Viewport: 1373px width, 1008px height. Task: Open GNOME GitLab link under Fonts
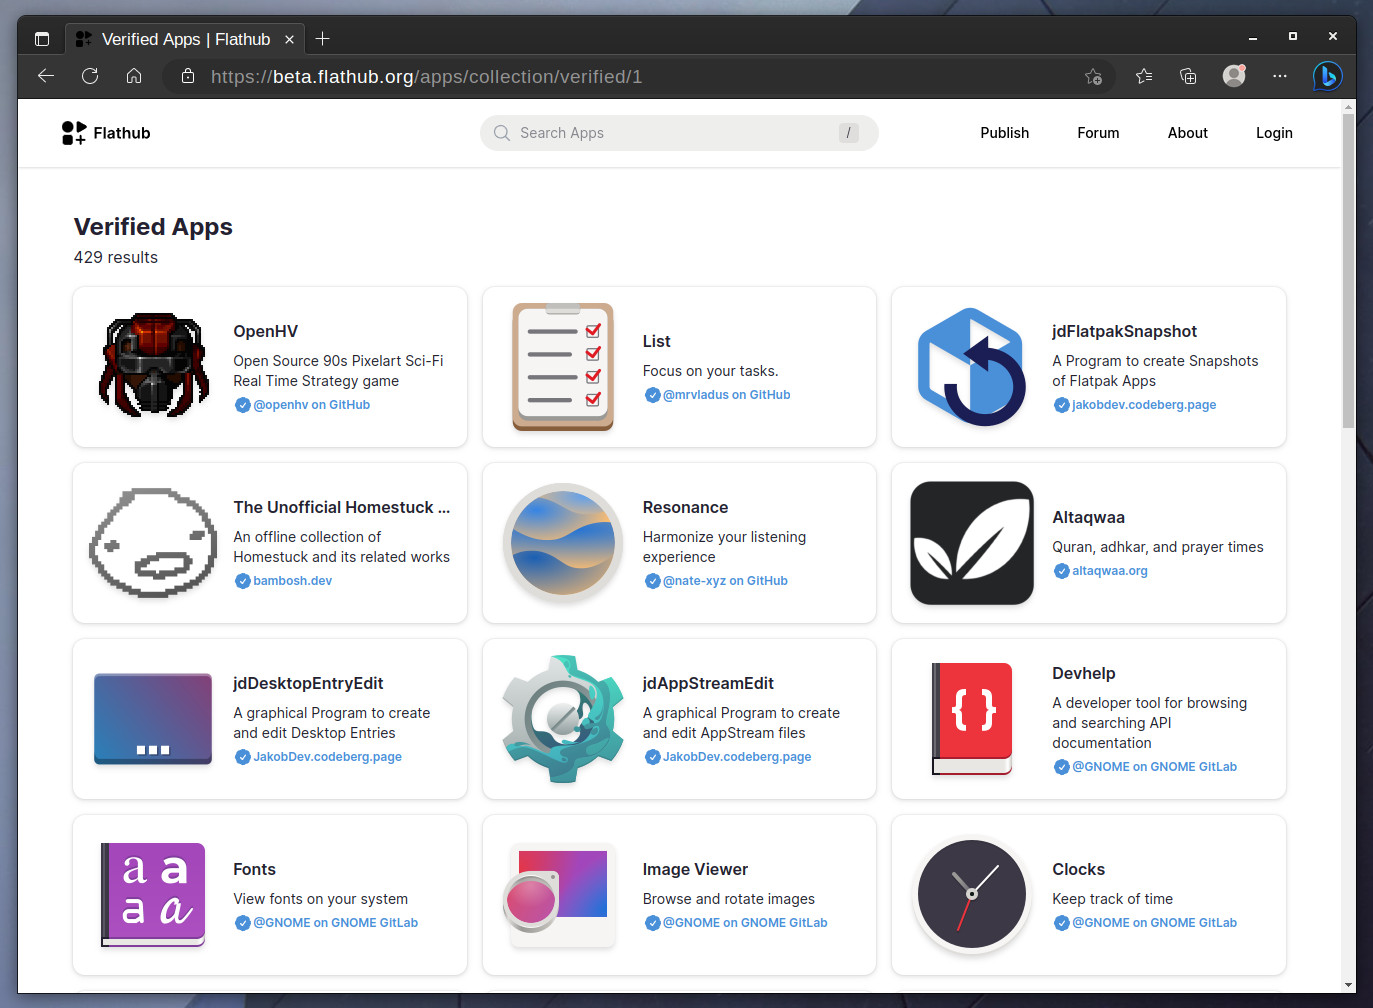(335, 923)
